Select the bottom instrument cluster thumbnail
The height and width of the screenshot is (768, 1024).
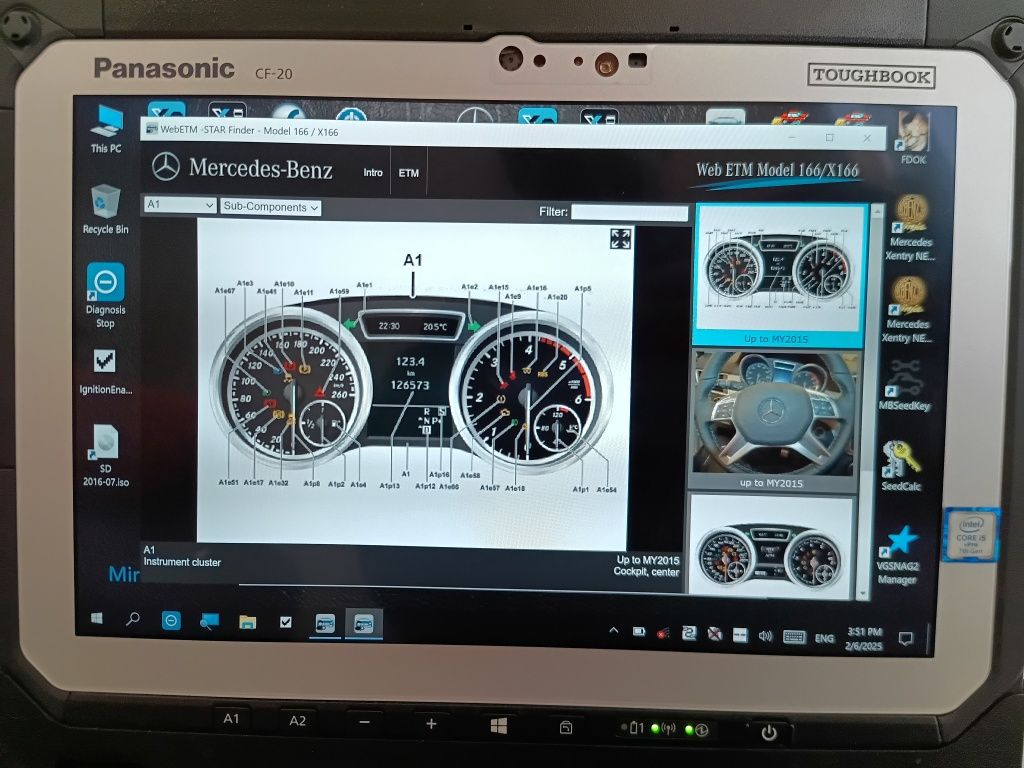(x=771, y=546)
